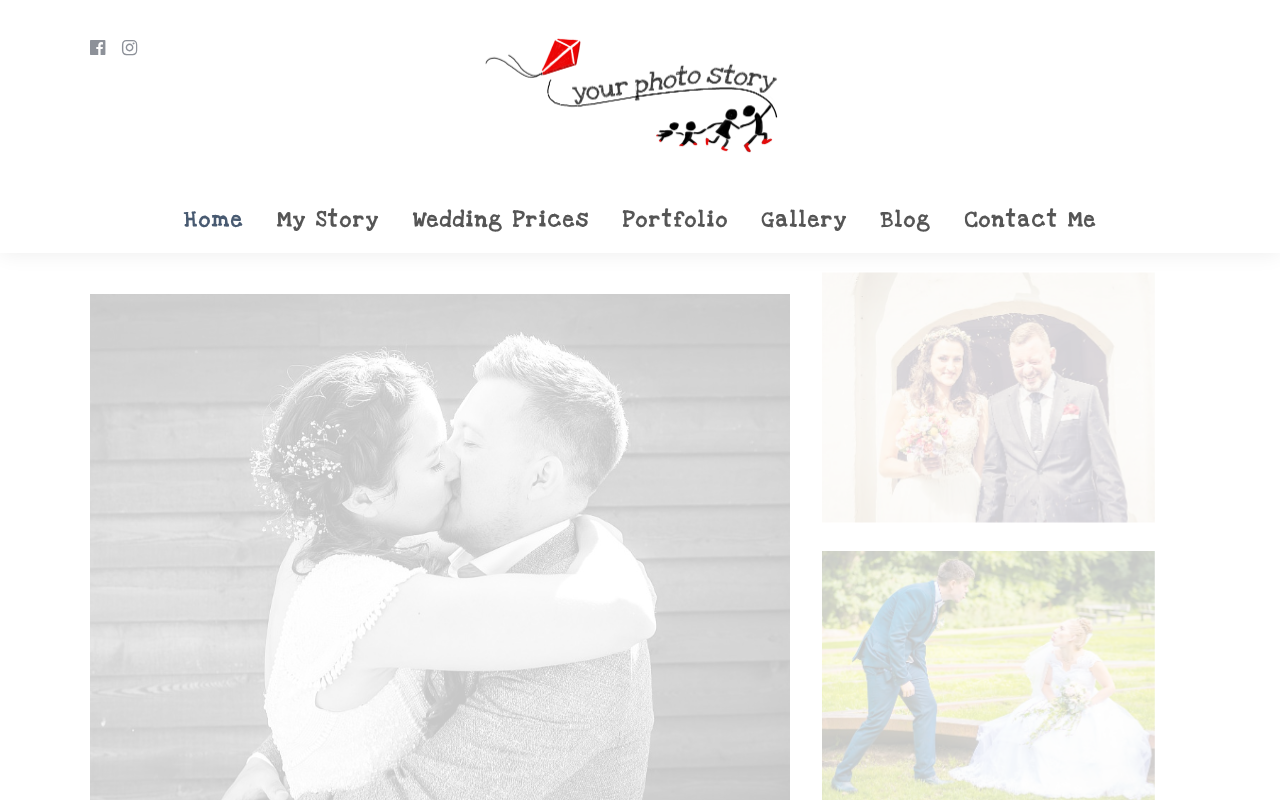
Task: Open the Gallery menu item
Action: pos(804,220)
